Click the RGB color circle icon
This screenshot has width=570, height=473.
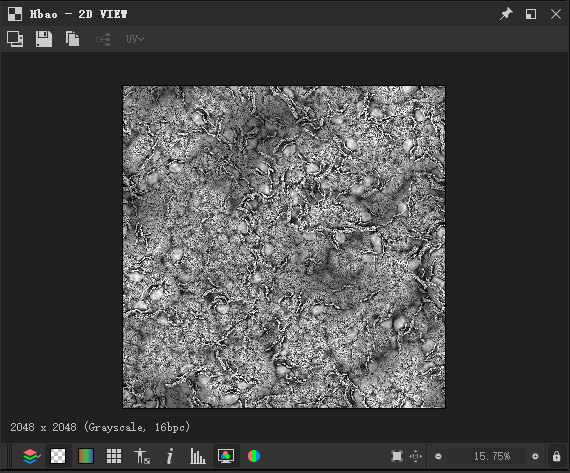click(x=254, y=456)
